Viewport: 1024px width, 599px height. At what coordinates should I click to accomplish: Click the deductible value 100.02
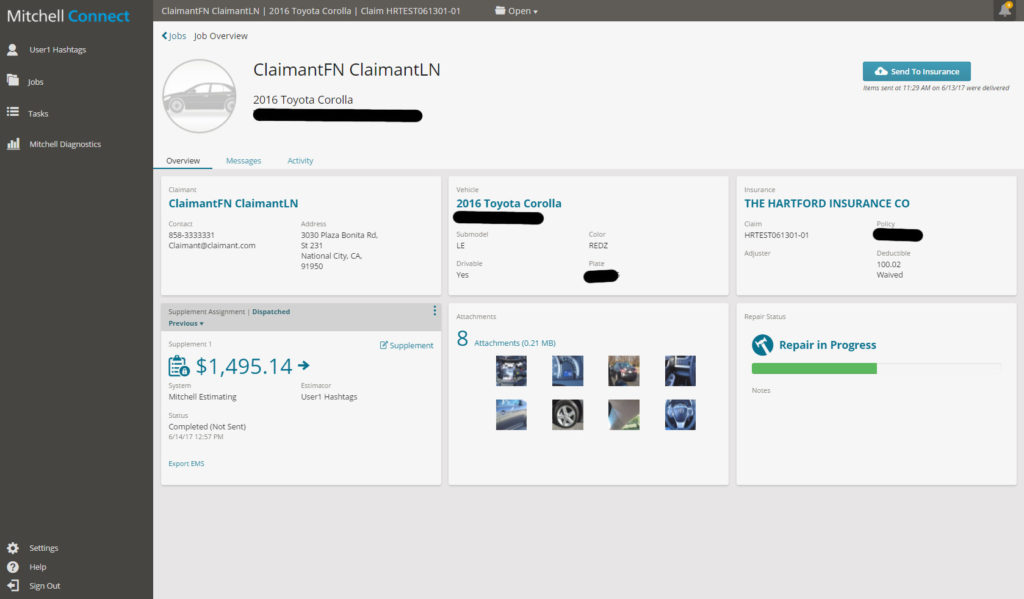(888, 265)
